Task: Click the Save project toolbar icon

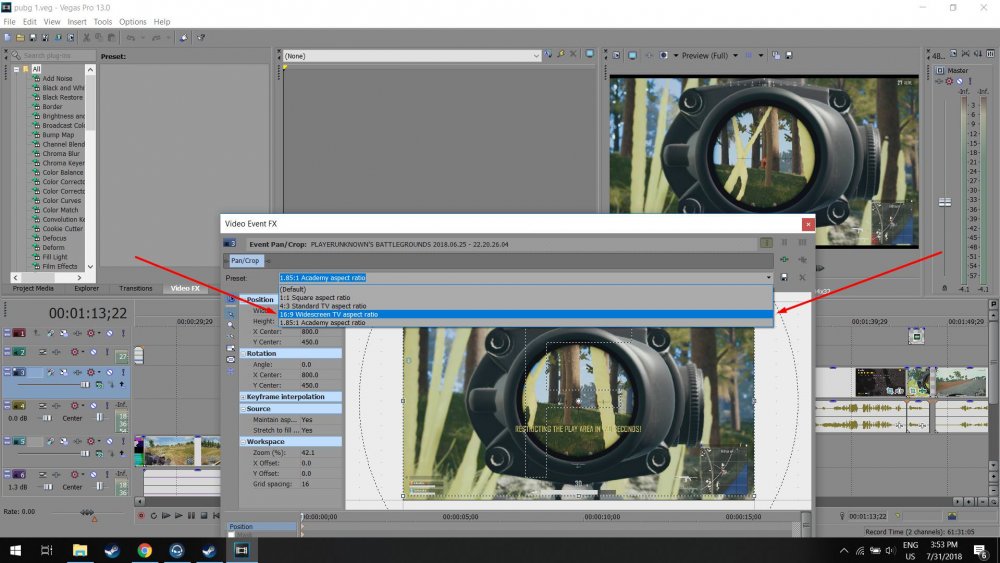Action: coord(33,38)
